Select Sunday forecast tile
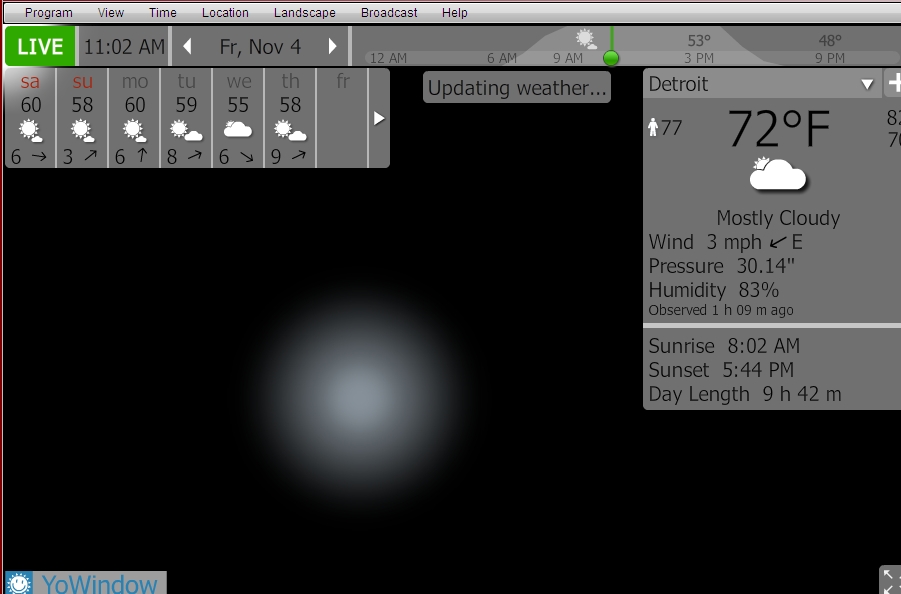This screenshot has height=594, width=901. tap(83, 118)
